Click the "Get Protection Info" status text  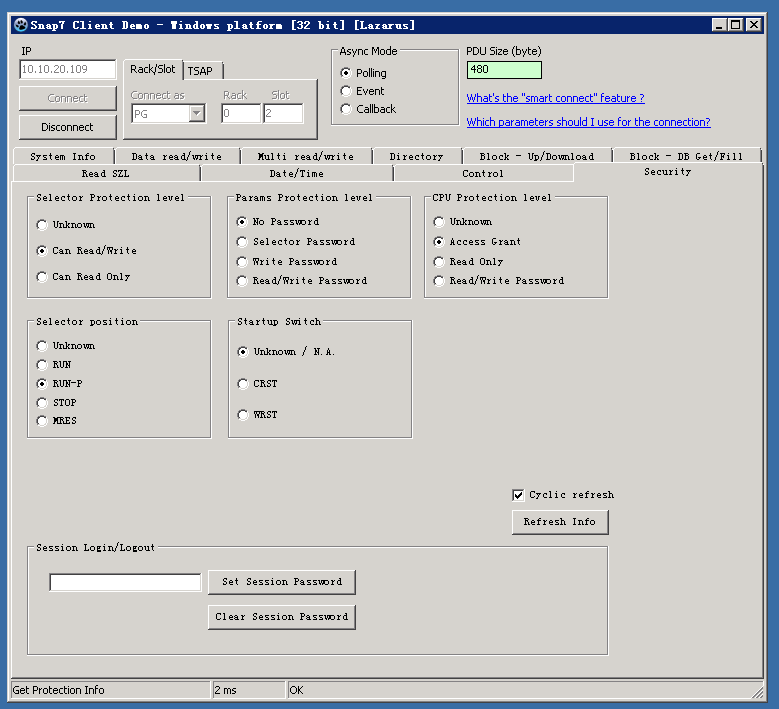pyautogui.click(x=59, y=690)
